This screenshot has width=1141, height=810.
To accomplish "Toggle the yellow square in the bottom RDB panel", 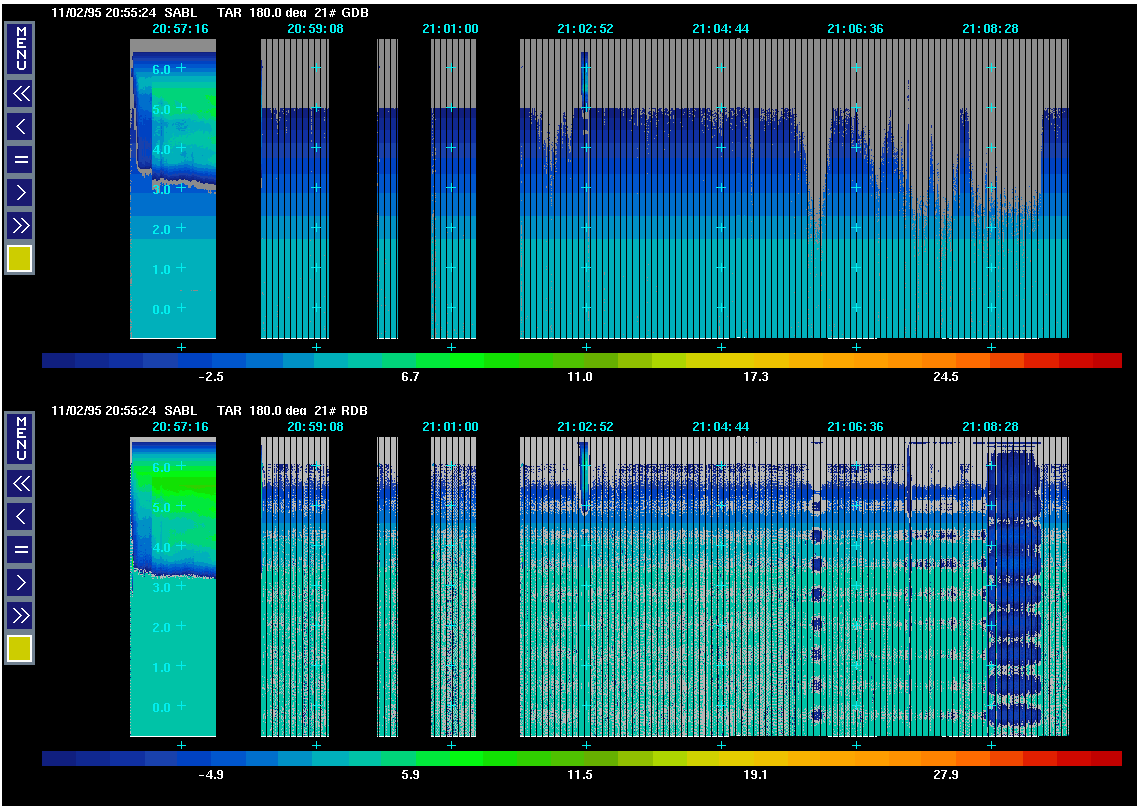I will tap(20, 649).
